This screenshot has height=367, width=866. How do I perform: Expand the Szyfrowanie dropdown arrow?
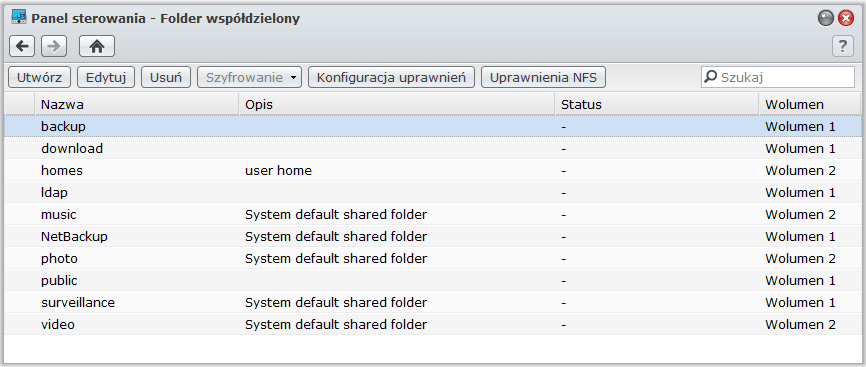point(293,77)
